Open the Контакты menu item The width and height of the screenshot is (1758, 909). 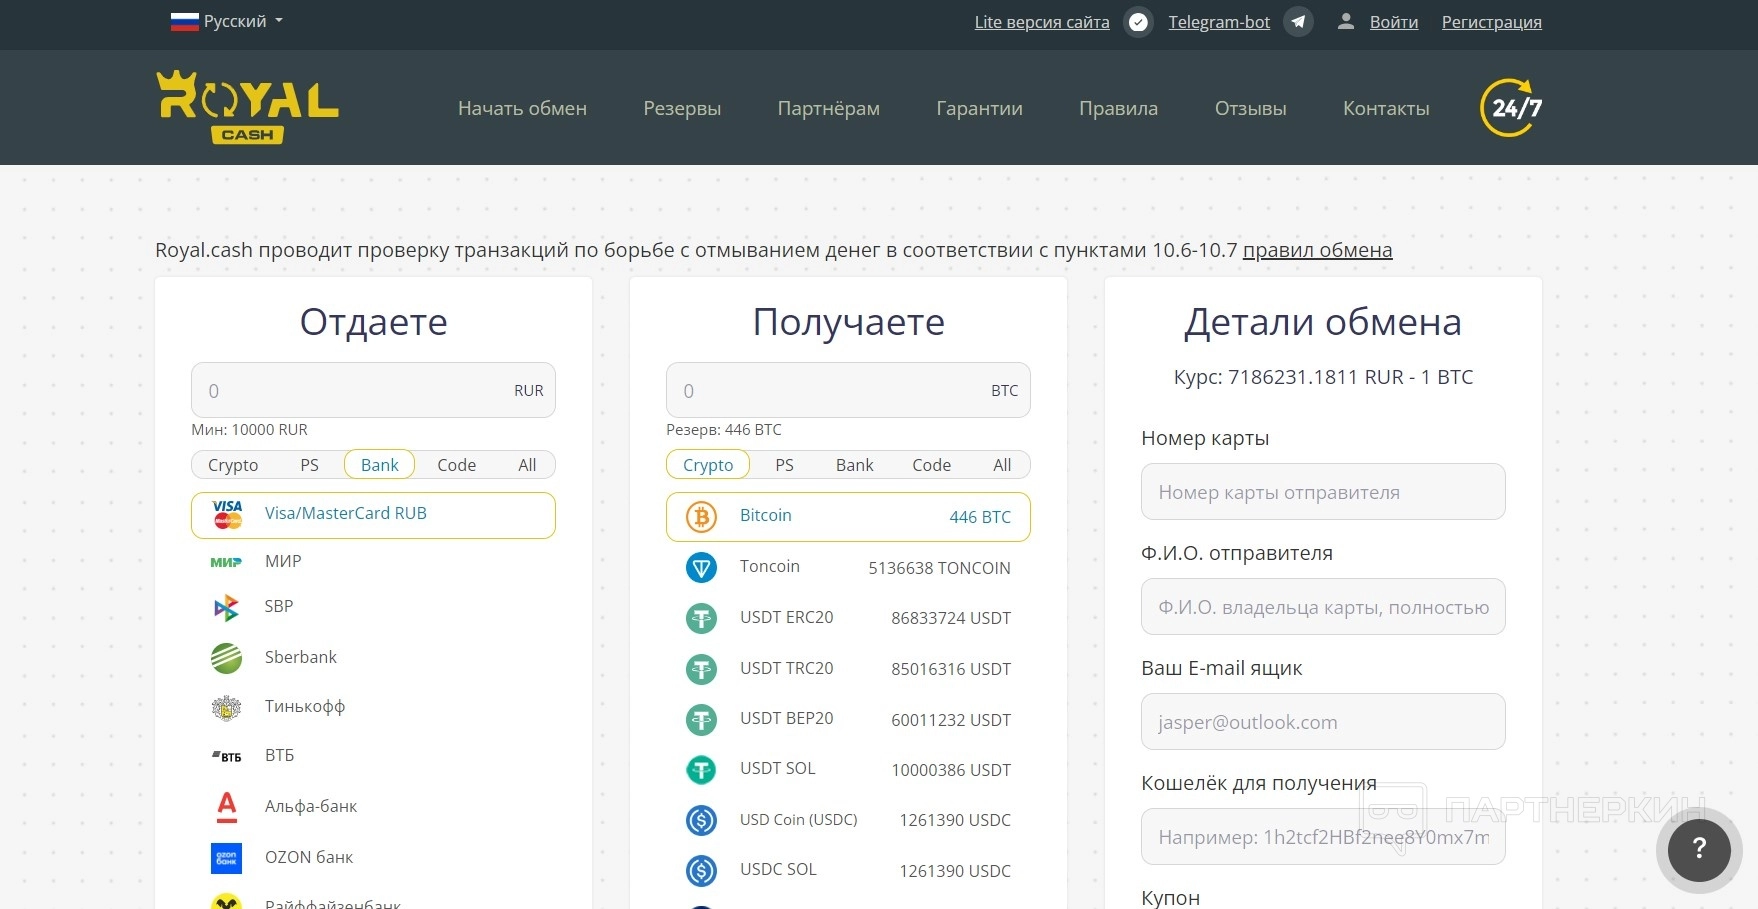(1386, 108)
